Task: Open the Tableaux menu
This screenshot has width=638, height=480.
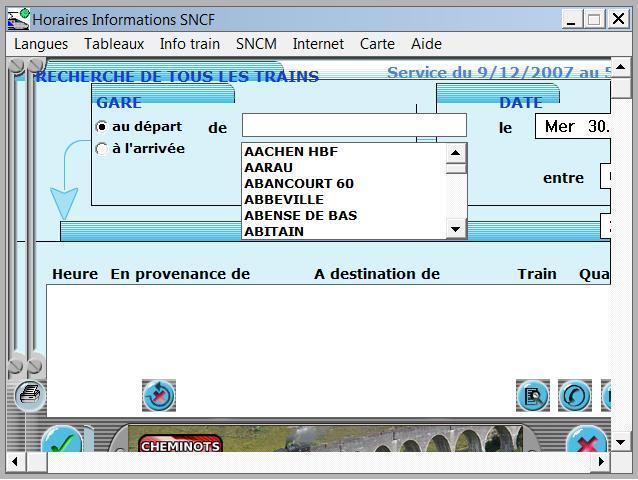Action: click(x=114, y=44)
